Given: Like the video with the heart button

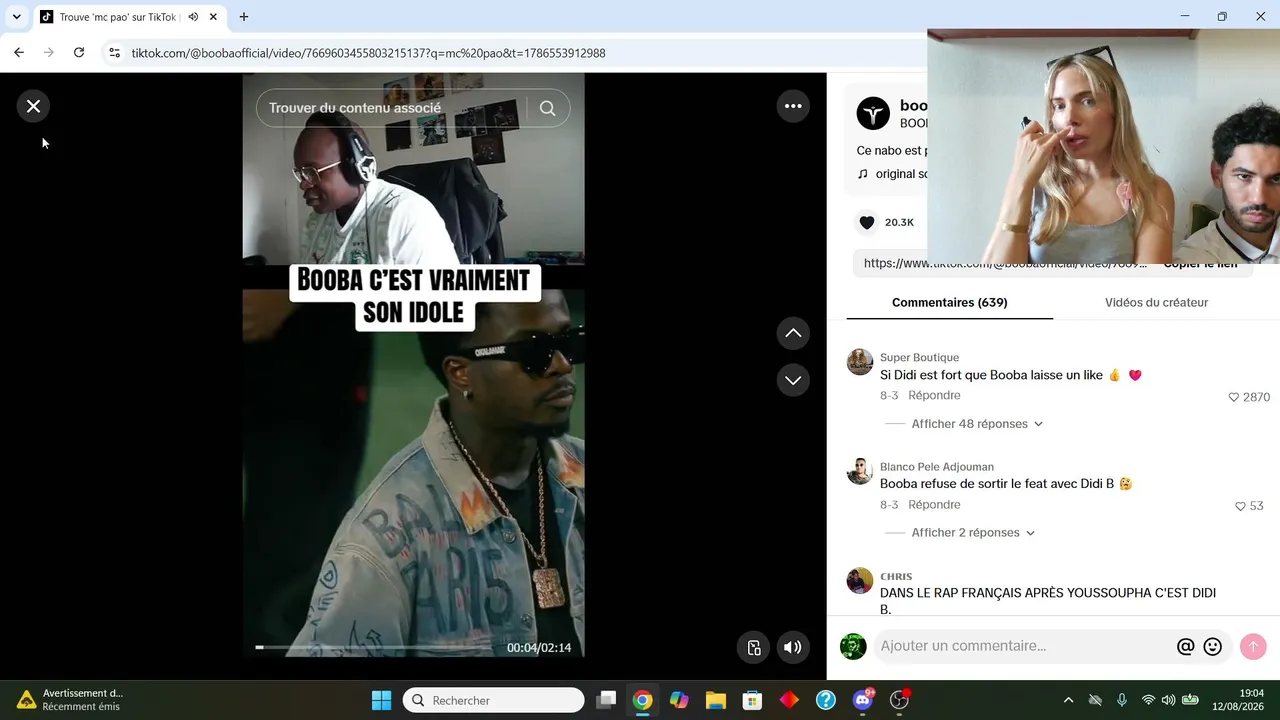Looking at the screenshot, I should [x=867, y=222].
